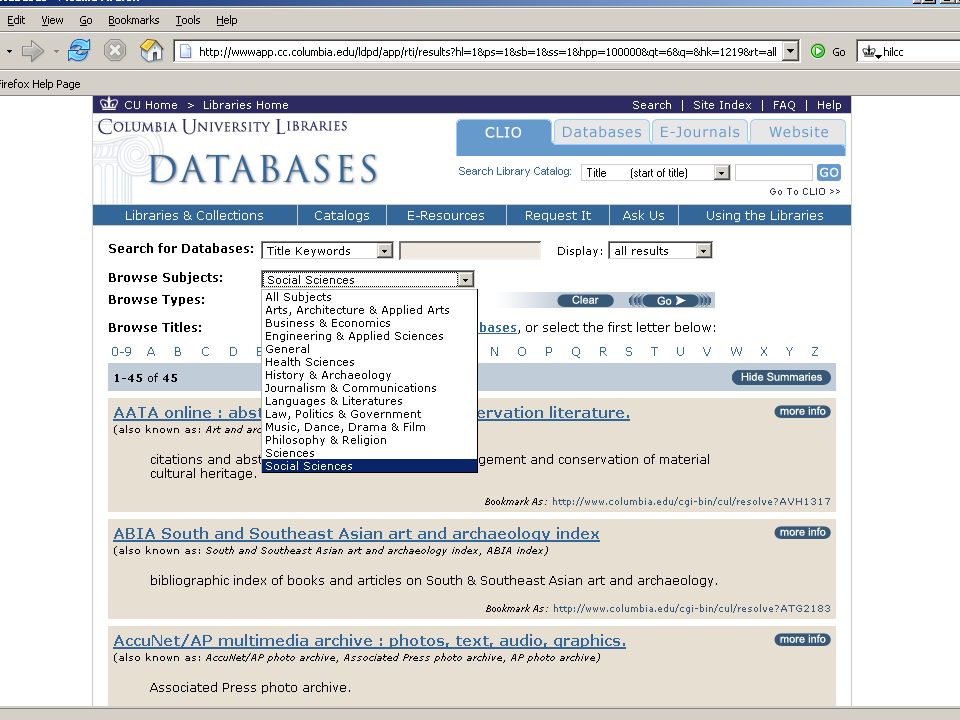Open AccuNet/AP multimedia archive link

click(370, 640)
